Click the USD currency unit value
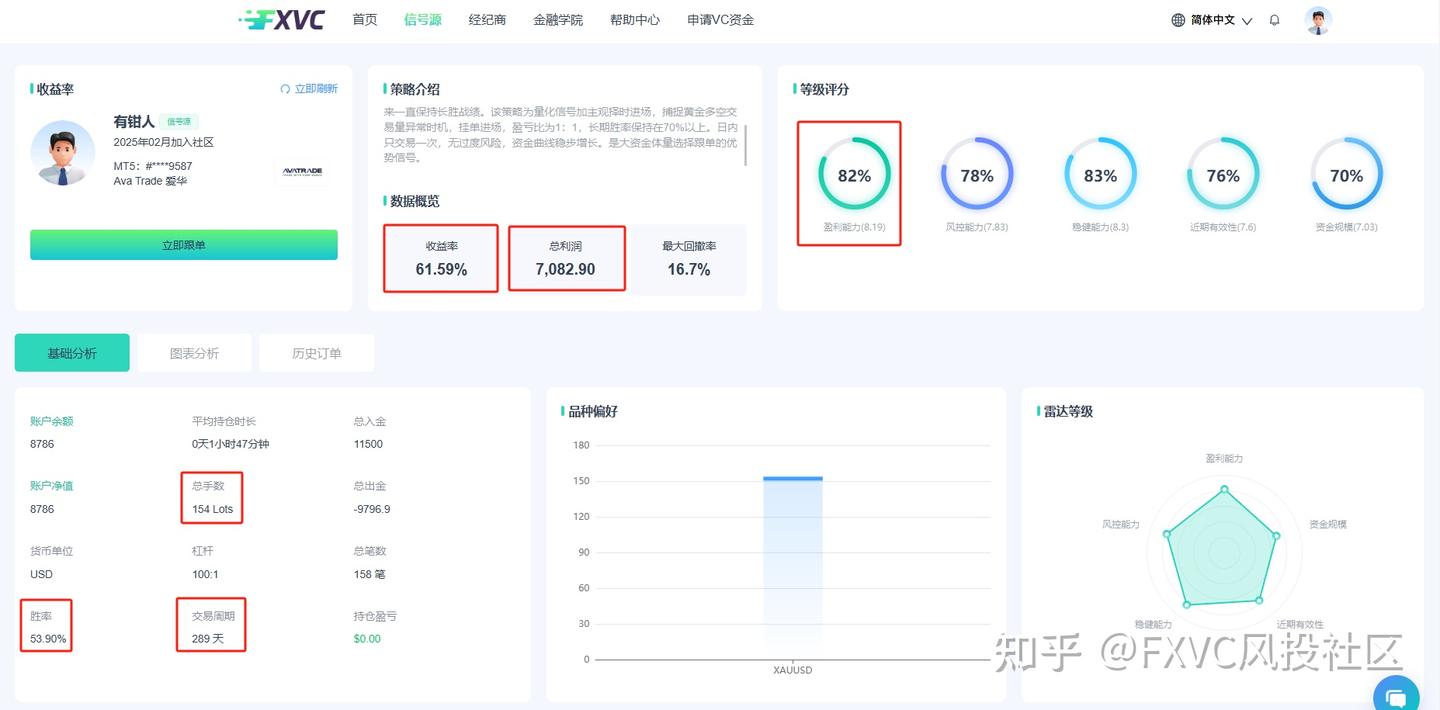Image resolution: width=1440 pixels, height=710 pixels. pyautogui.click(x=41, y=574)
